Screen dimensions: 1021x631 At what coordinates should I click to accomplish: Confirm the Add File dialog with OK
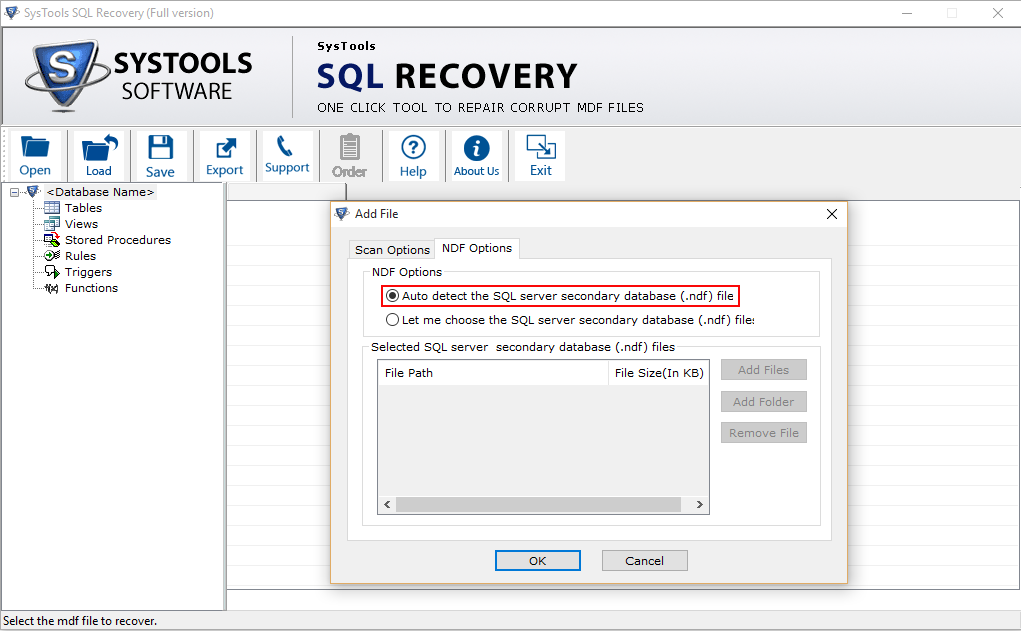[x=538, y=561]
